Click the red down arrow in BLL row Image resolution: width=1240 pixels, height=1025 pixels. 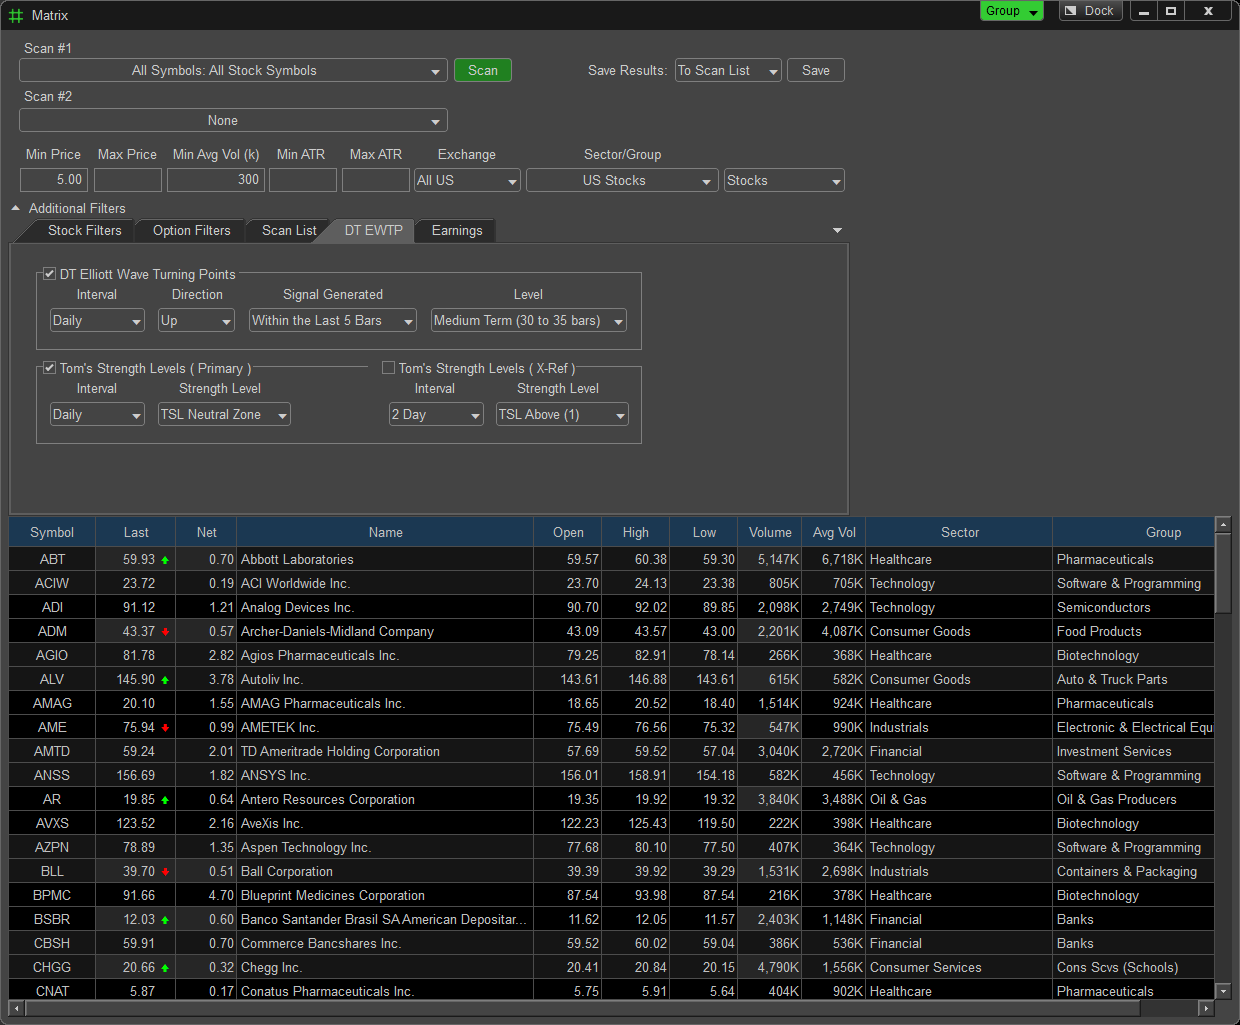(x=165, y=872)
